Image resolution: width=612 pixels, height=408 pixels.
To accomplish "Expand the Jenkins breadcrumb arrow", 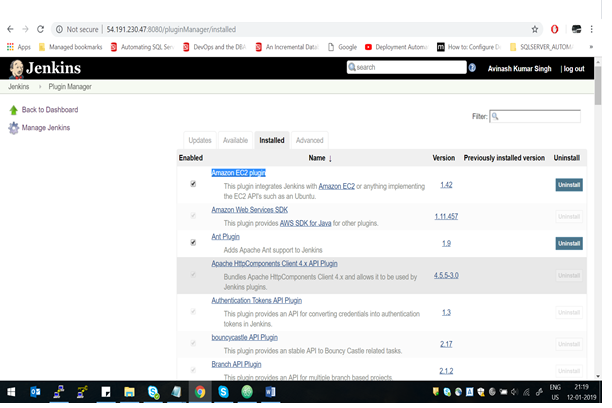I will click(x=40, y=87).
